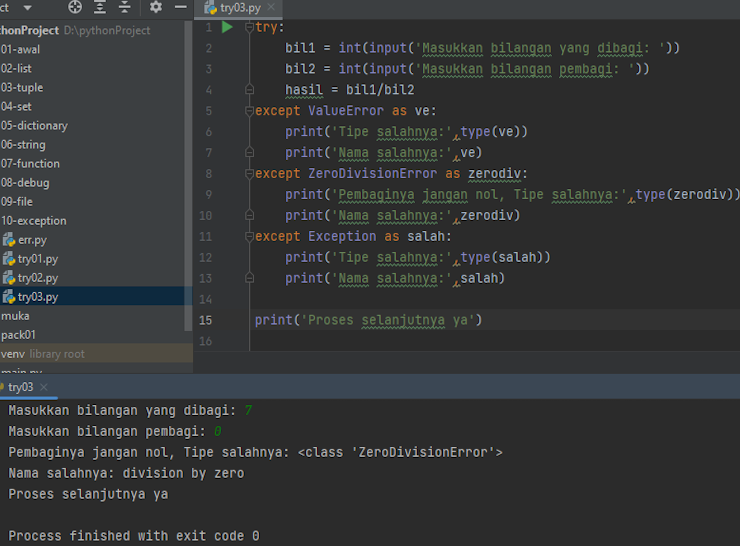Collapse the except ValueError fold marker
This screenshot has height=546, width=740.
[x=249, y=111]
